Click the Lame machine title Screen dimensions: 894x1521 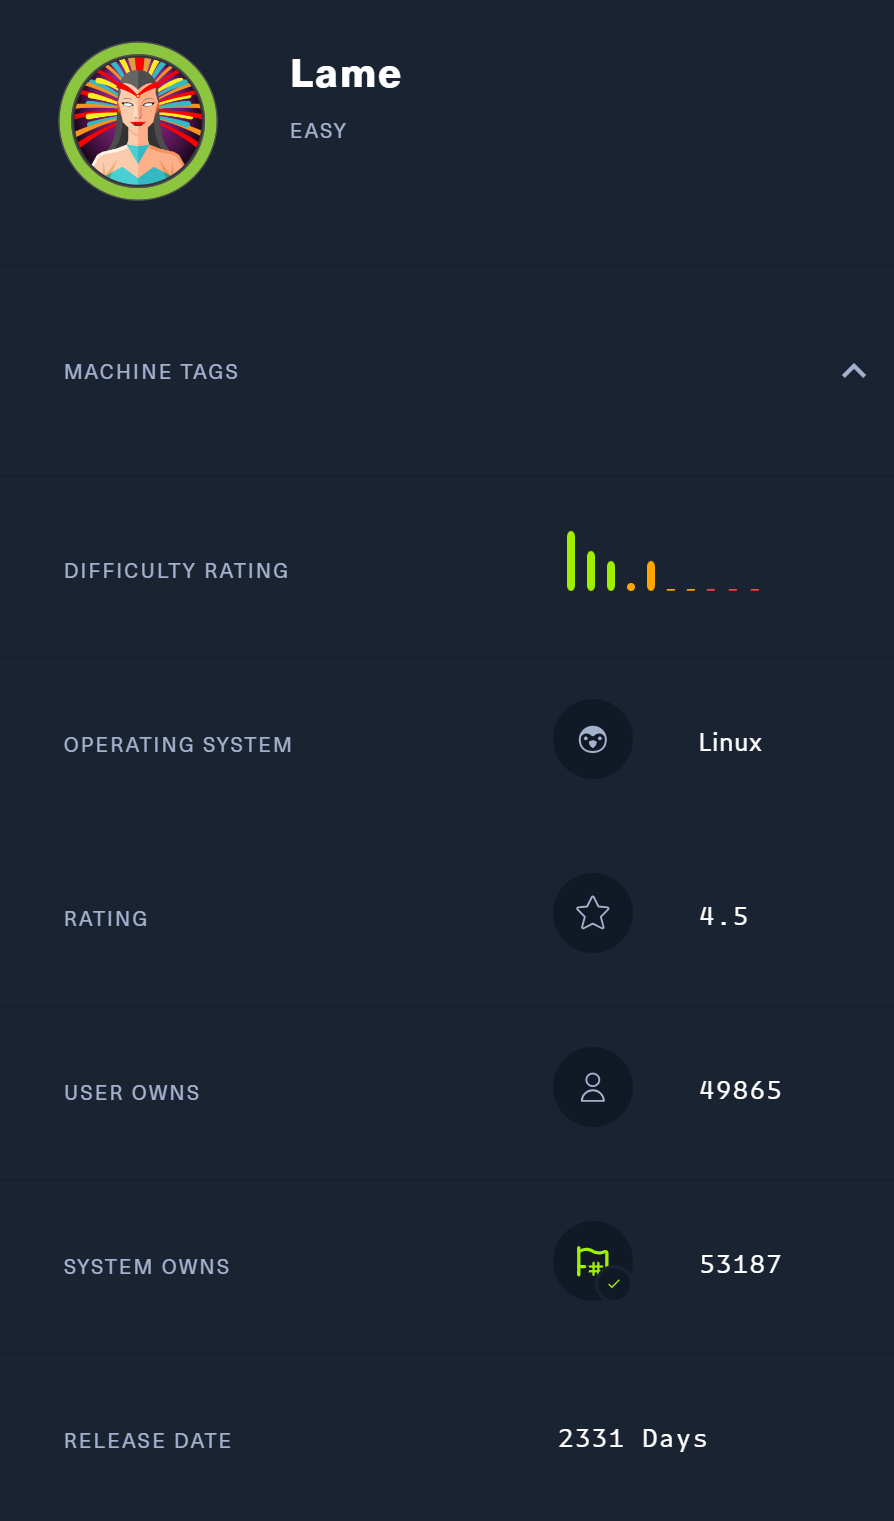[x=345, y=73]
